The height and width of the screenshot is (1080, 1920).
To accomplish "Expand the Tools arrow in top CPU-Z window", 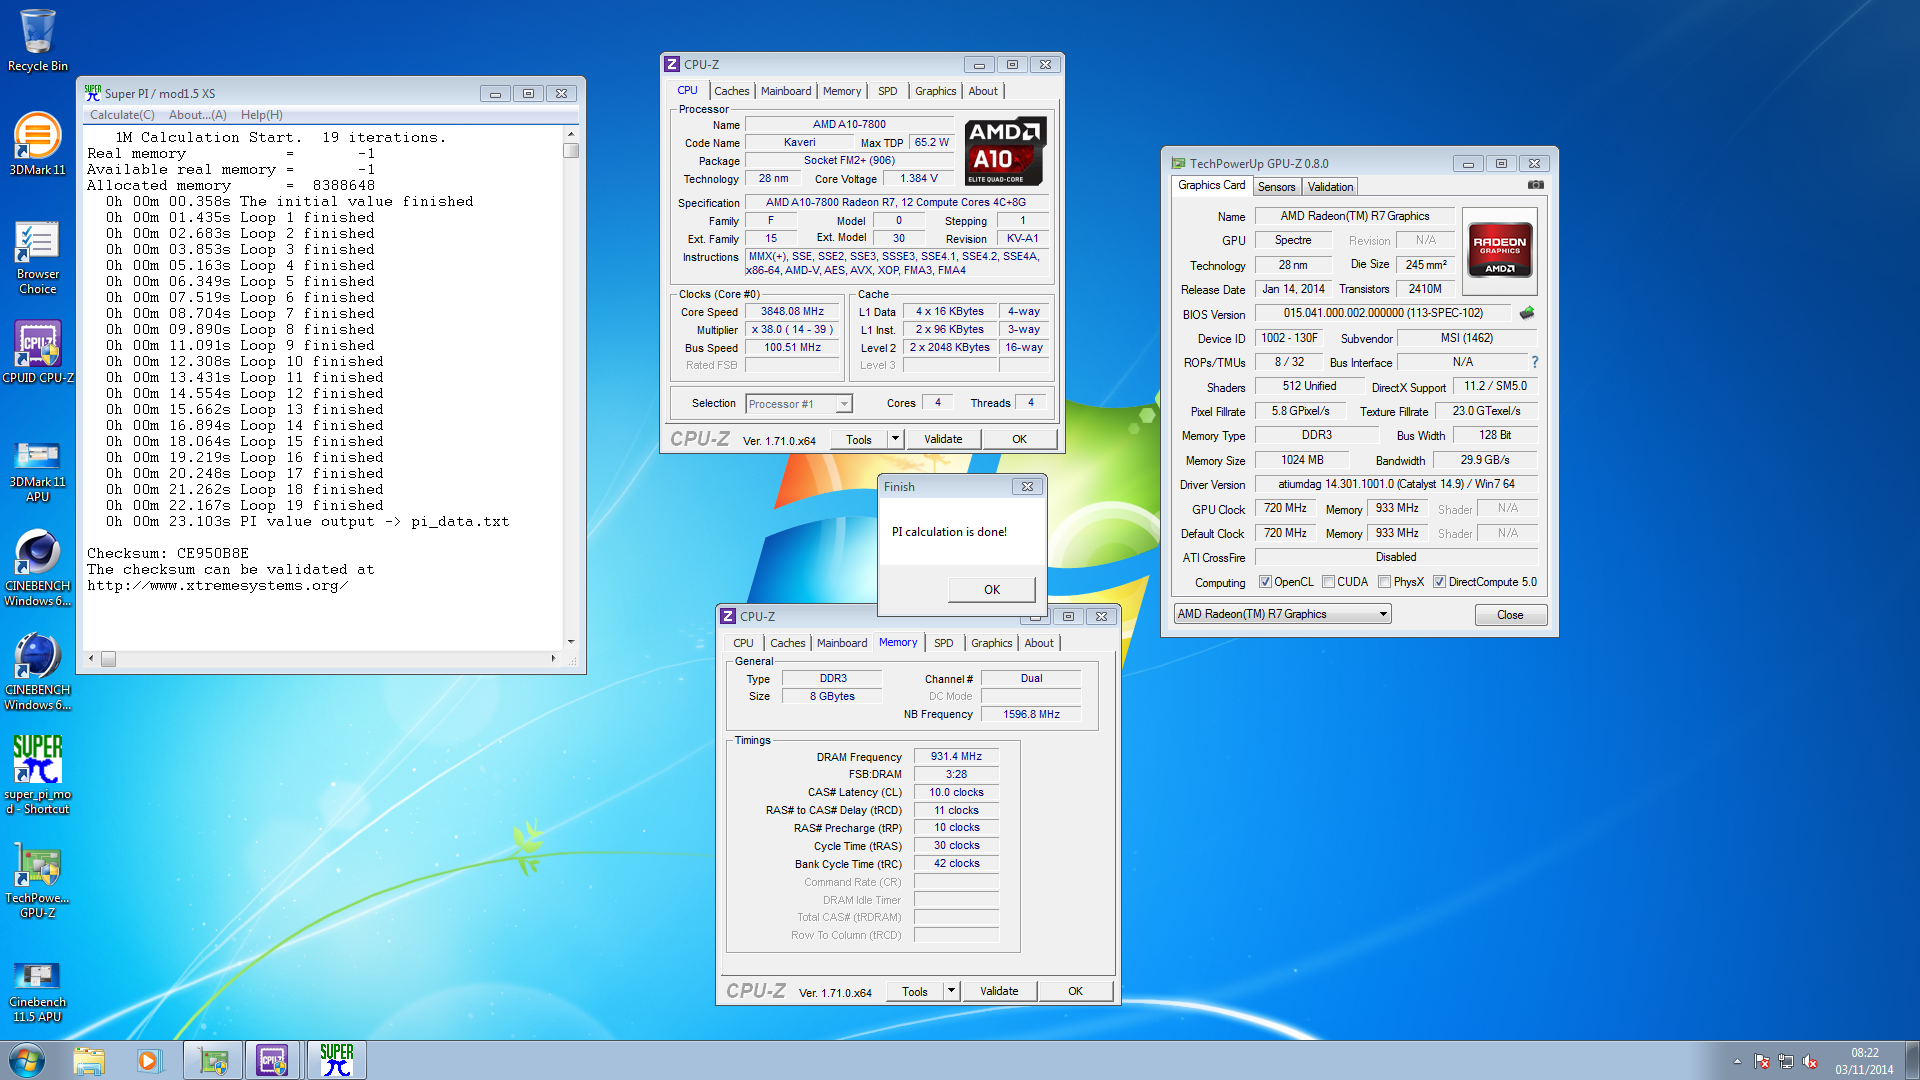I will click(x=895, y=439).
